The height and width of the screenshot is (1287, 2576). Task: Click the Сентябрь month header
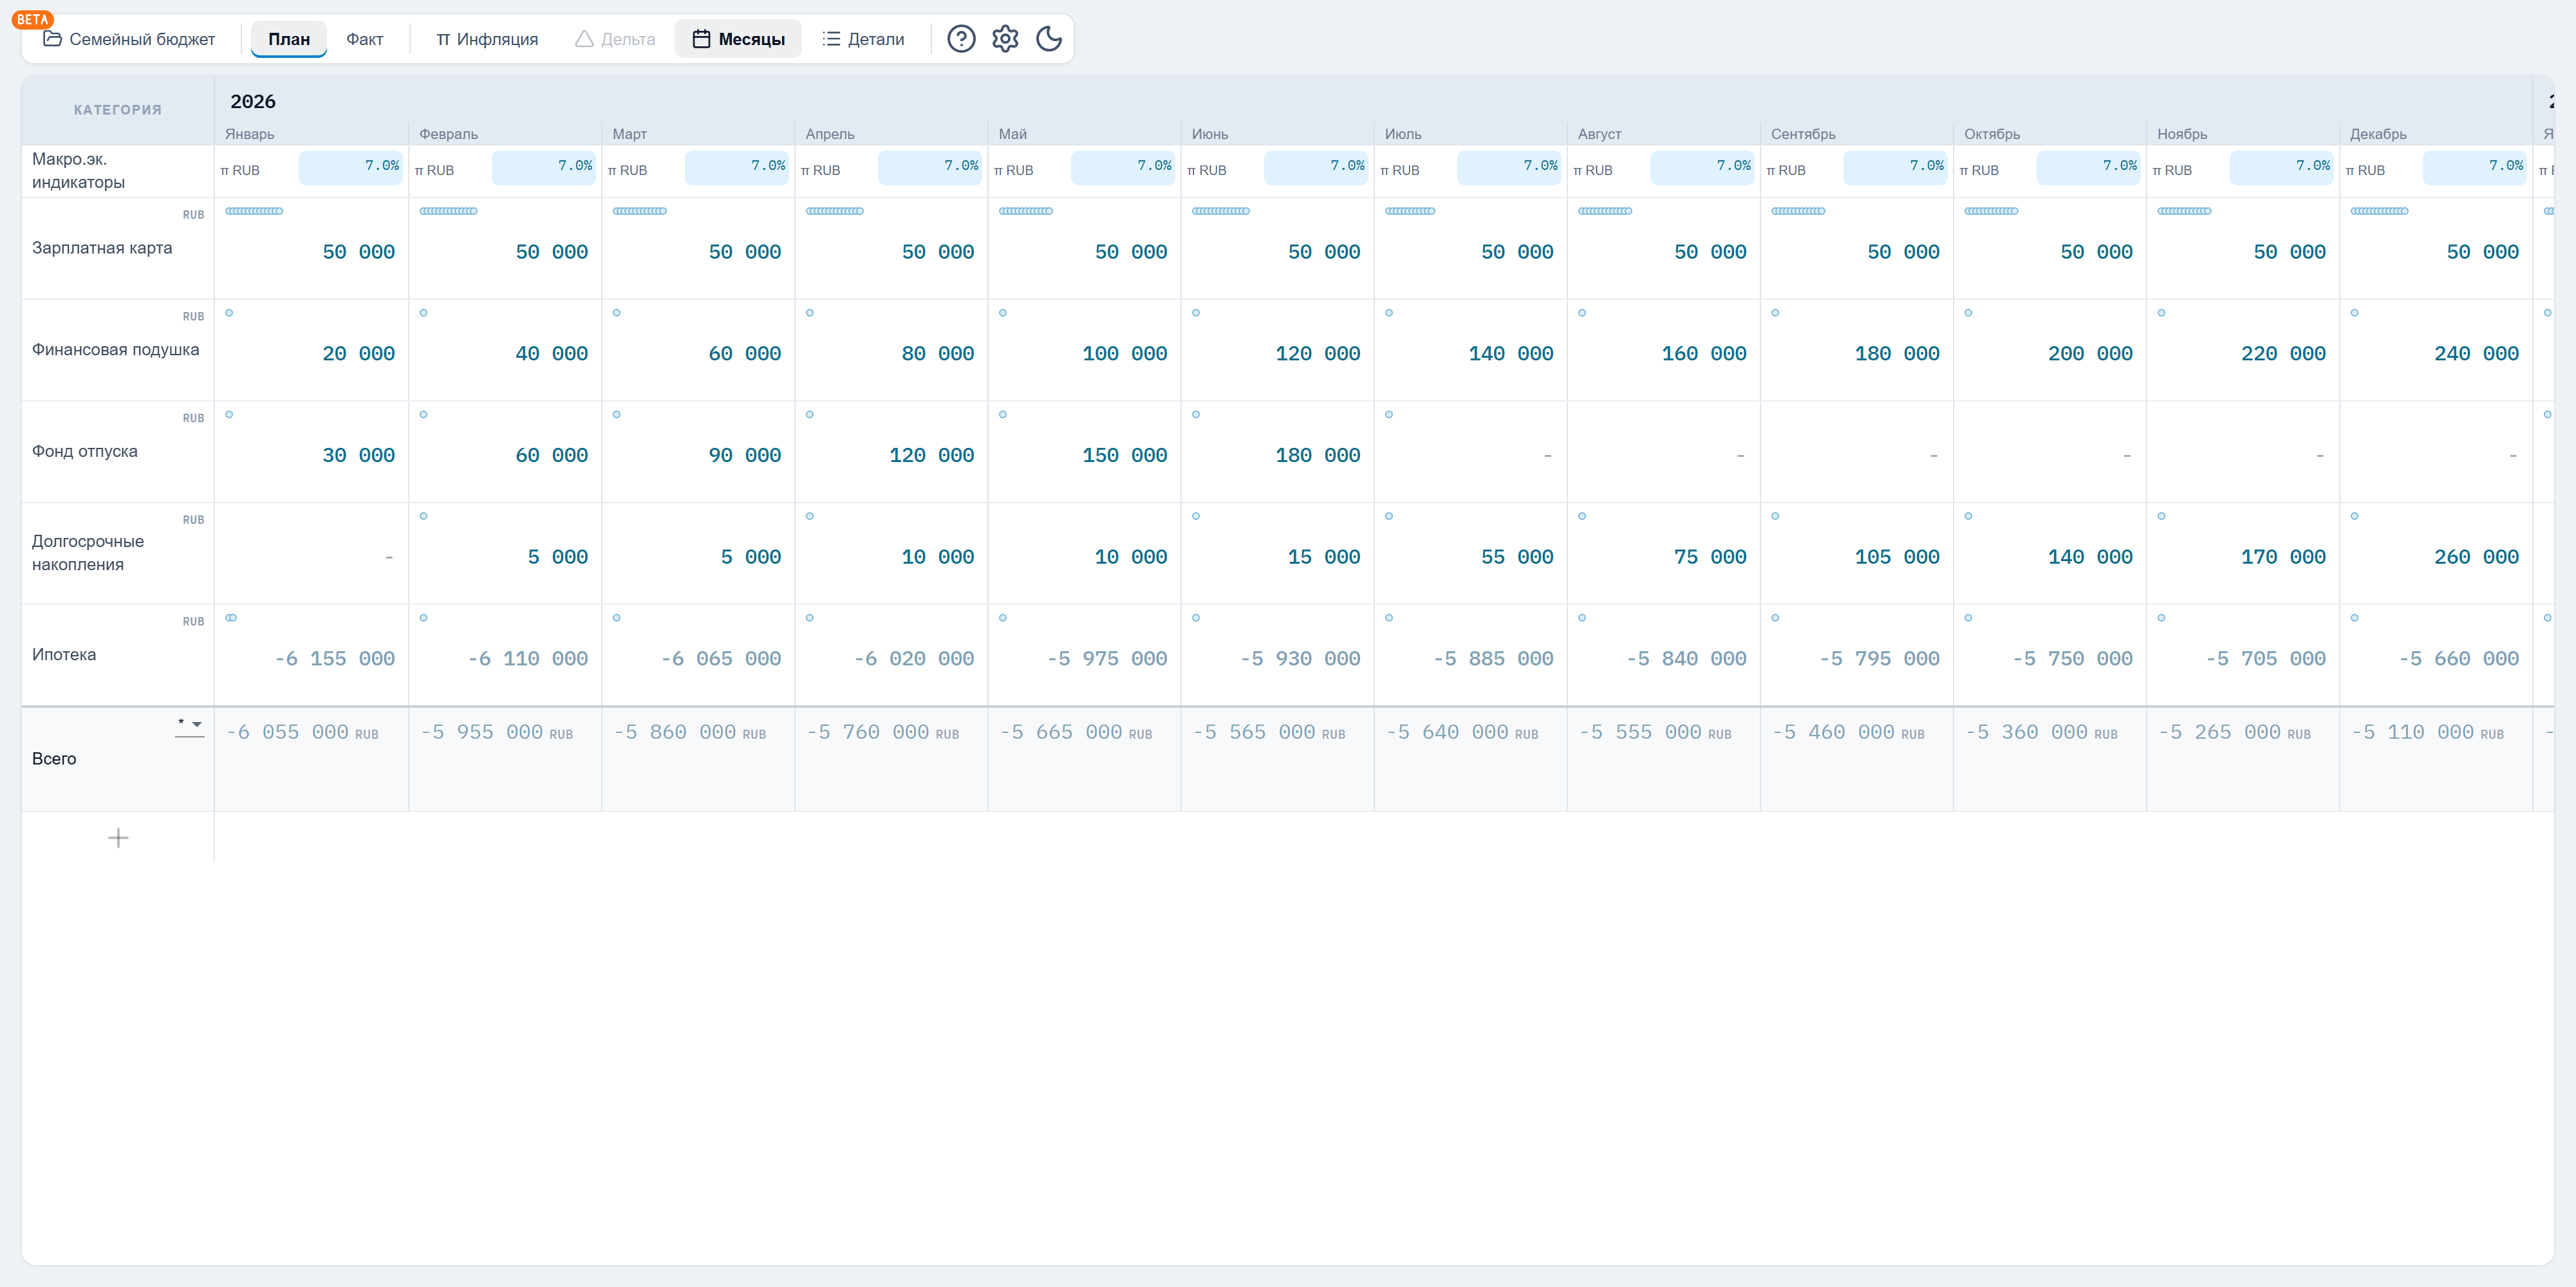[1803, 134]
